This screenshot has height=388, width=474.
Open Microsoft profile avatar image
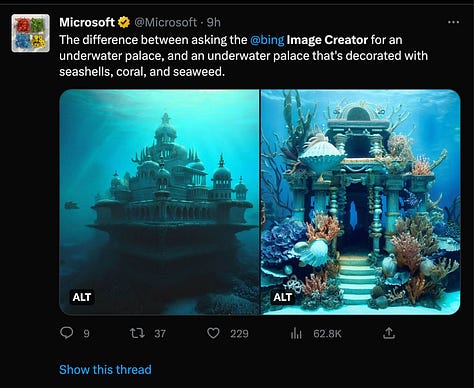click(30, 33)
